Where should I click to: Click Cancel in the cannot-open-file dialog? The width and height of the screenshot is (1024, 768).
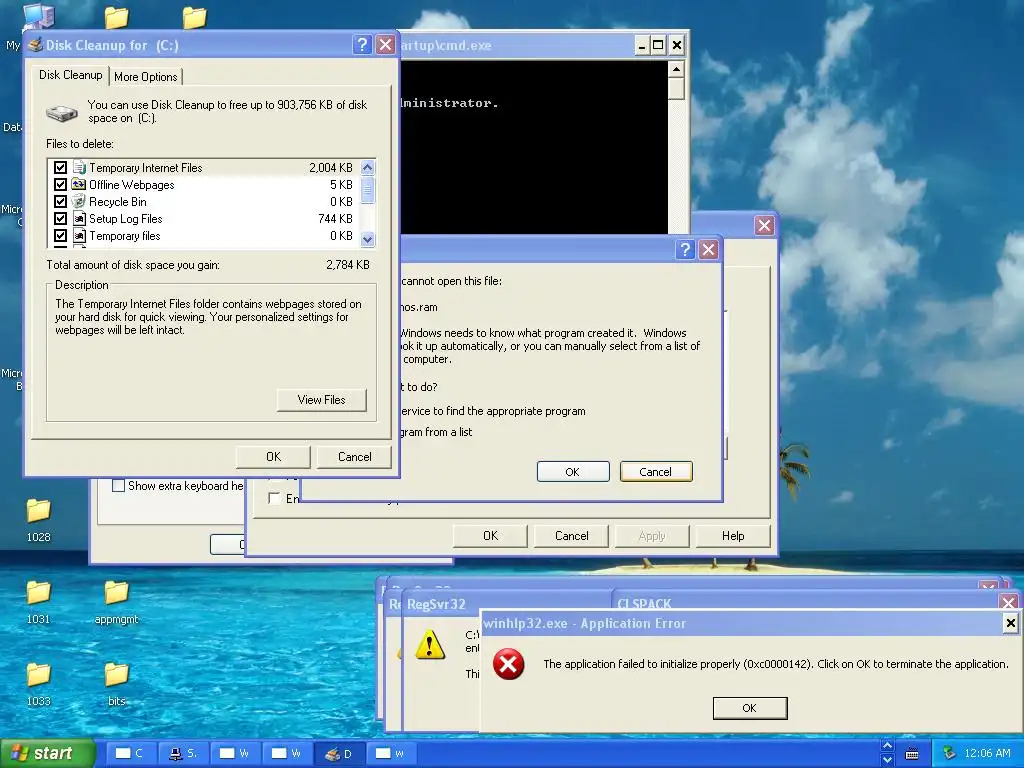pyautogui.click(x=656, y=472)
